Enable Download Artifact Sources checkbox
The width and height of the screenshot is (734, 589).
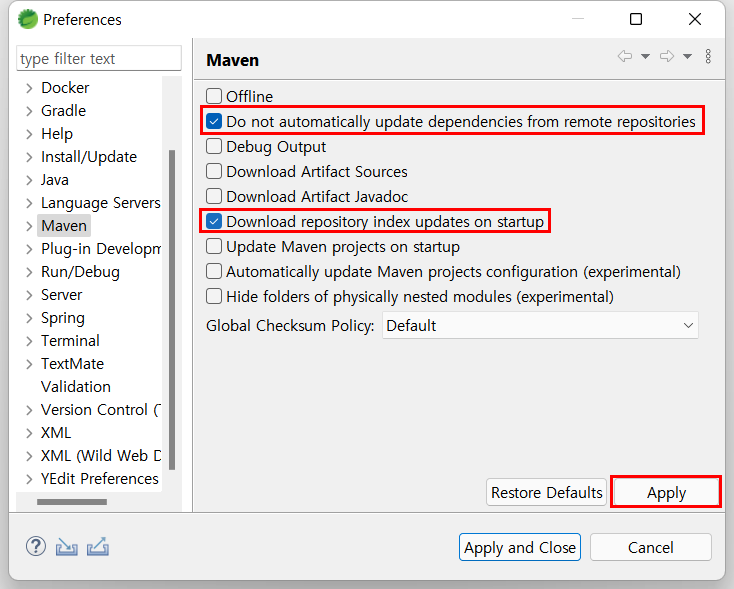click(214, 171)
